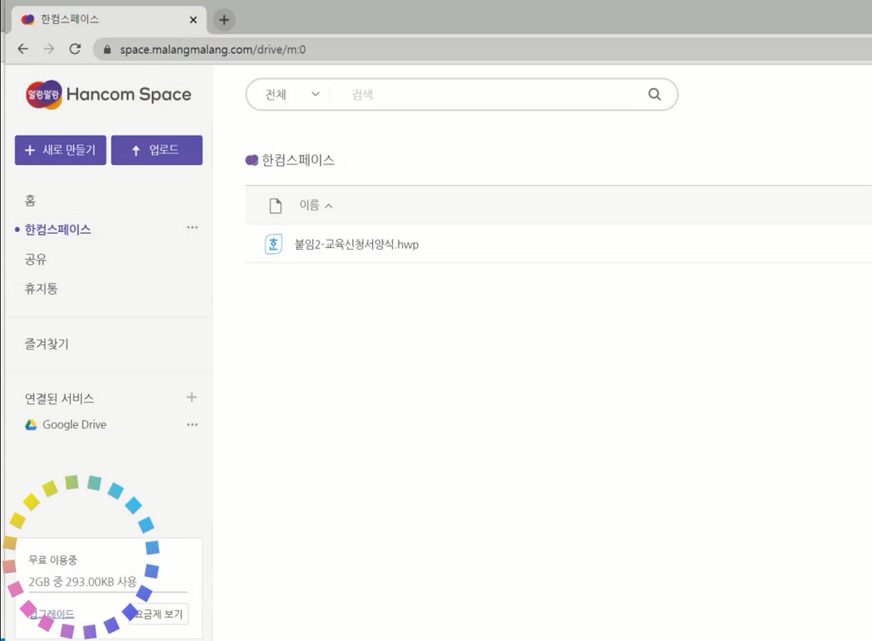Screen dimensions: 872x641
Task: Open more options for Google Drive
Action: coord(192,425)
